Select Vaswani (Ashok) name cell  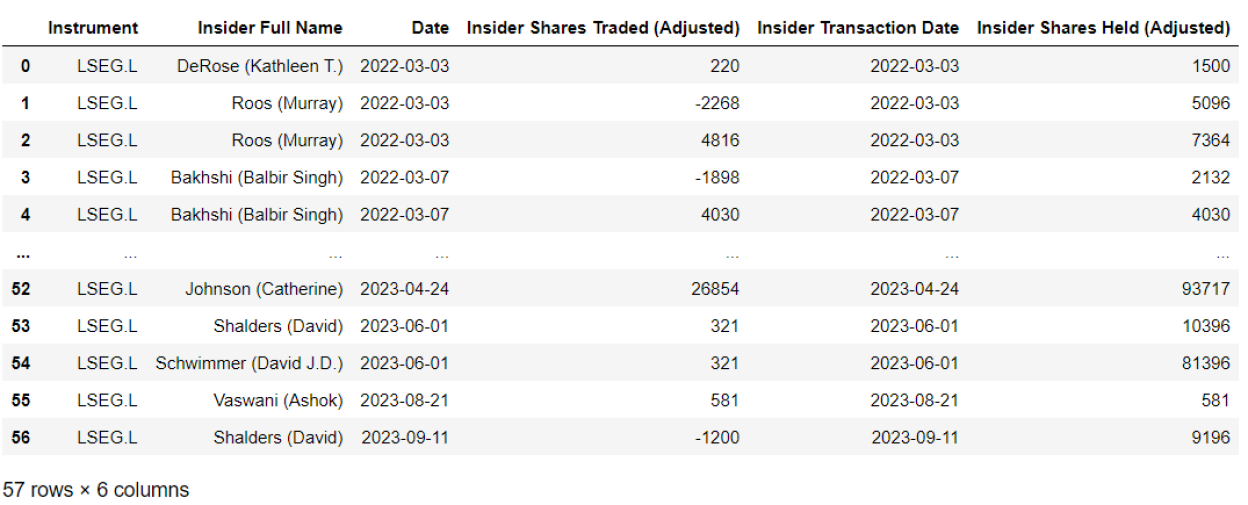(278, 400)
